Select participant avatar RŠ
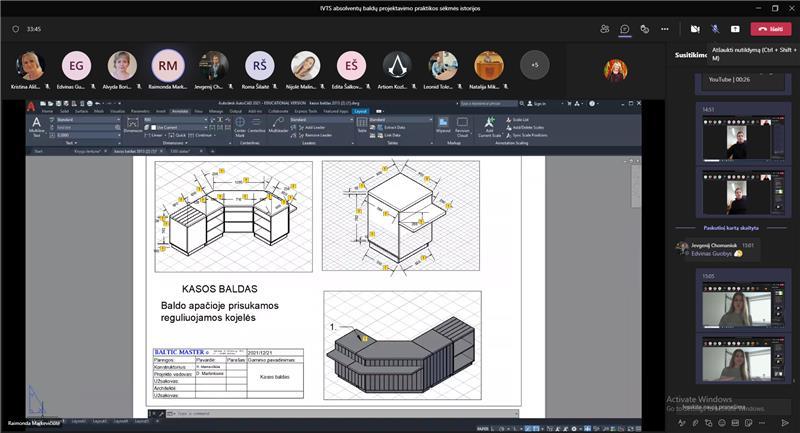The width and height of the screenshot is (800, 433). pos(259,65)
